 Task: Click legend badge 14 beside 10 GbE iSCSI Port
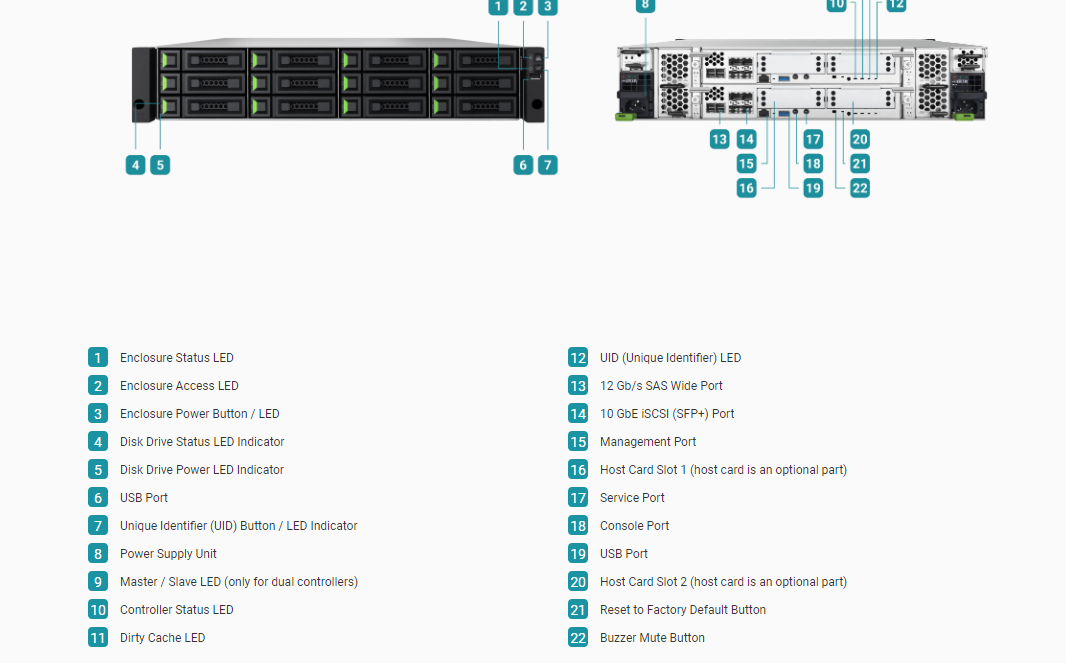(x=578, y=413)
